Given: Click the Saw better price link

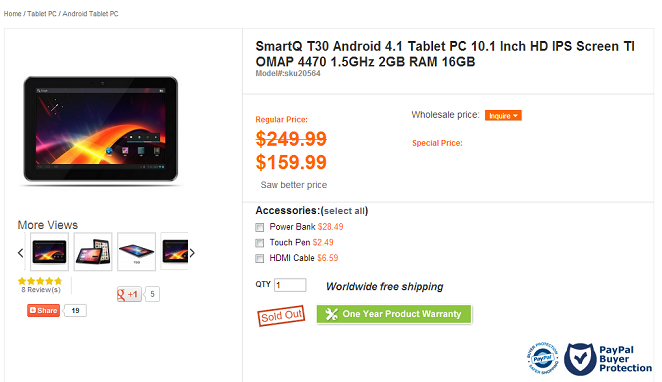Looking at the screenshot, I should pyautogui.click(x=294, y=185).
